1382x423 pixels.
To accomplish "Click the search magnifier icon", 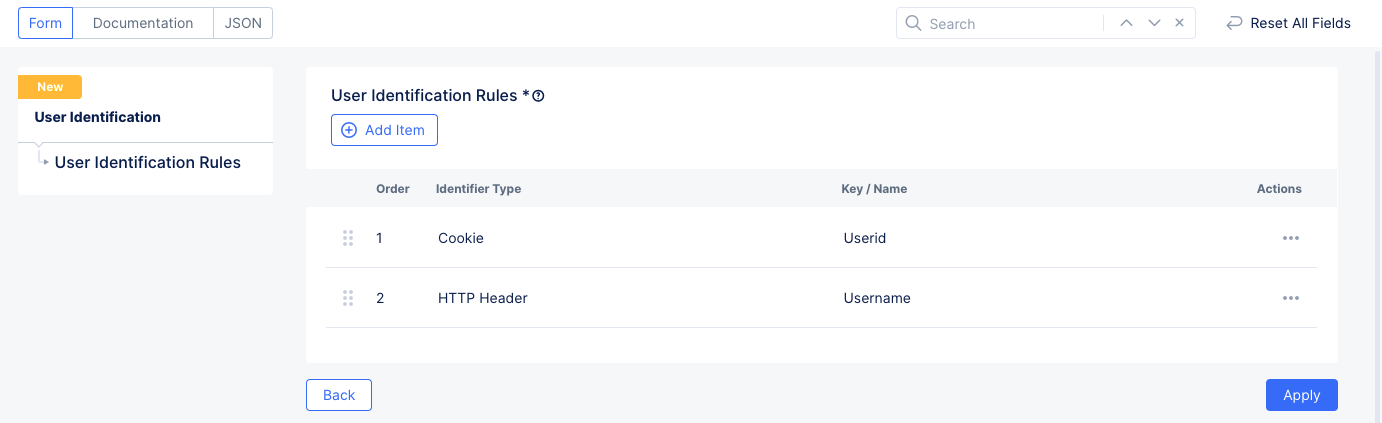I will tap(913, 23).
